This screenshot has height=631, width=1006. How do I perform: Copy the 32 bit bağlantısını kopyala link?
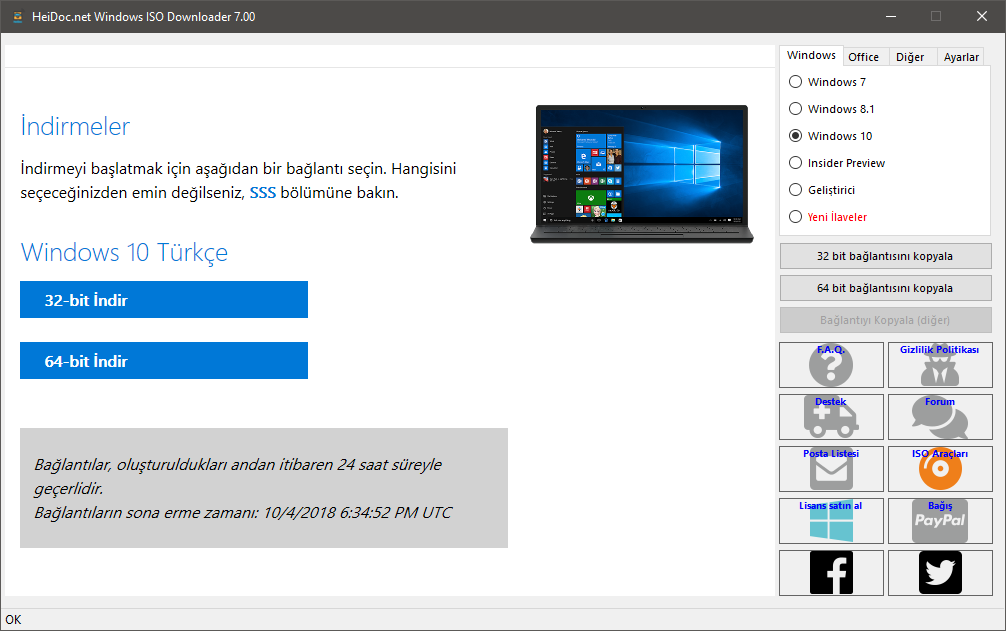click(885, 256)
